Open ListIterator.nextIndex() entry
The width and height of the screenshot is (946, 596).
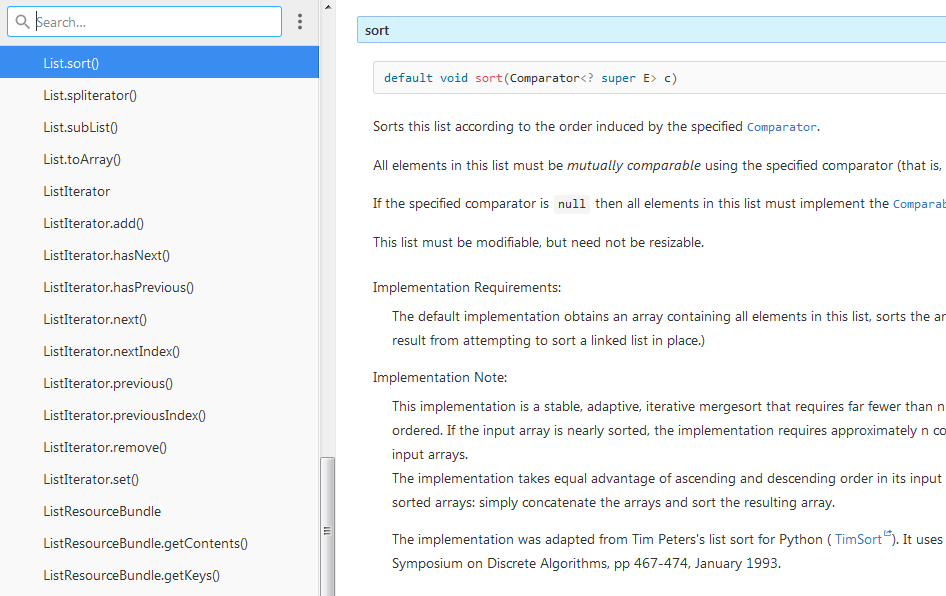(111, 351)
